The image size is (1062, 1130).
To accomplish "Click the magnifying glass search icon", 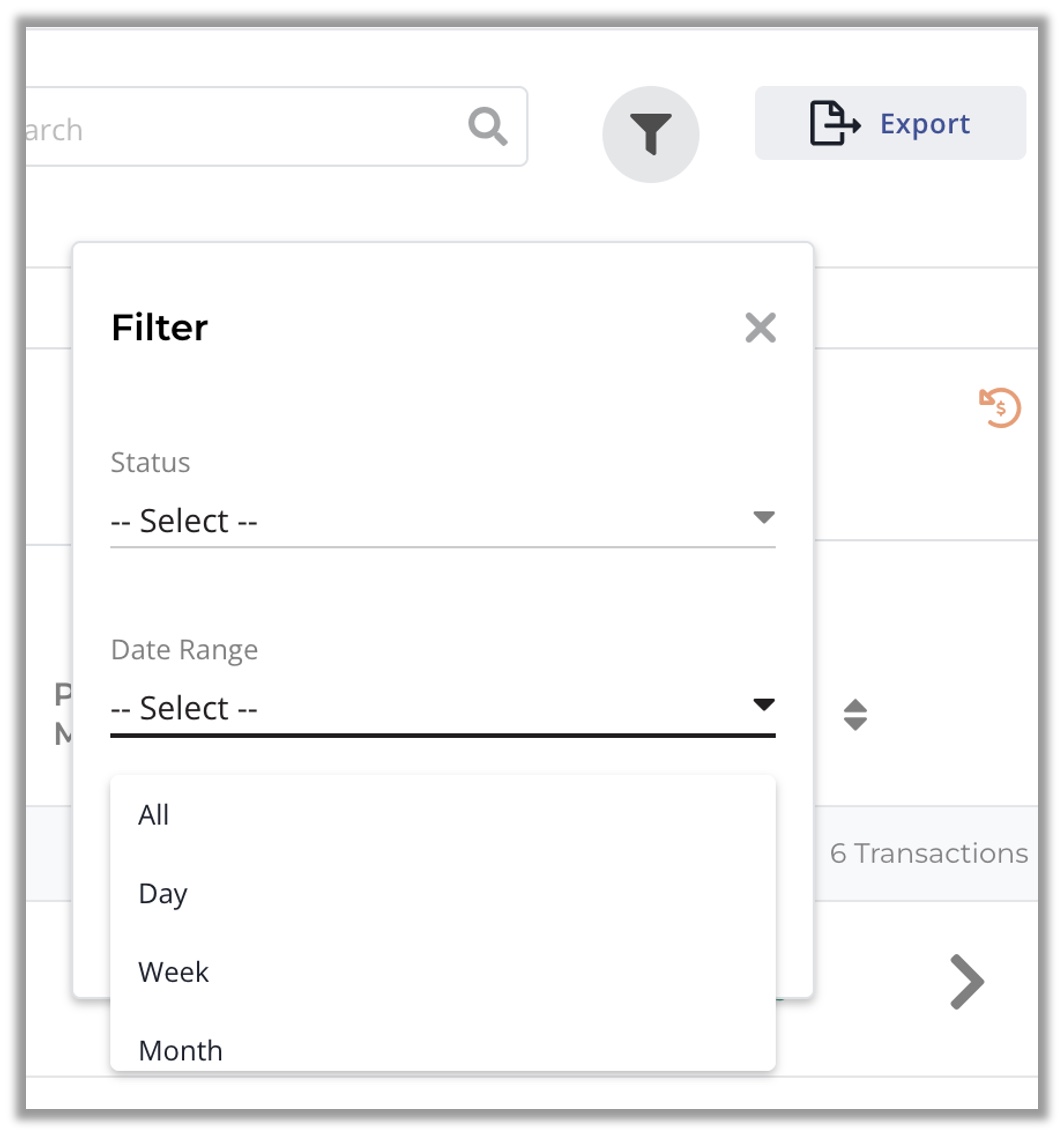I will coord(488,126).
